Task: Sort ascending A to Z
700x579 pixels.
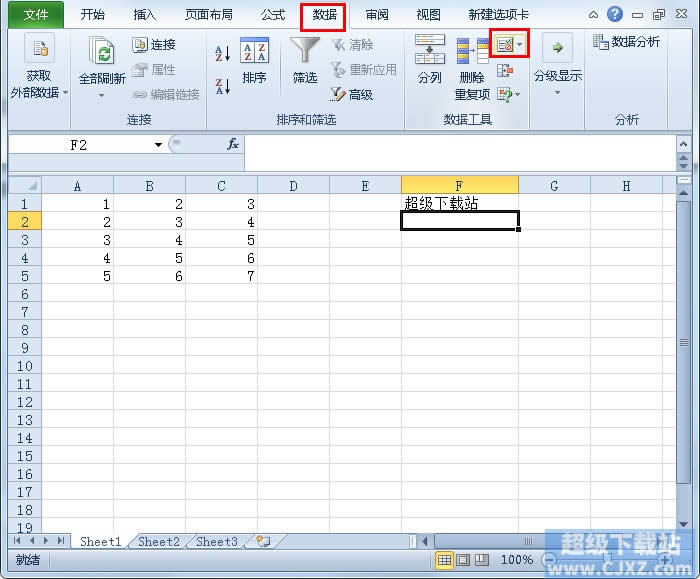Action: point(222,53)
